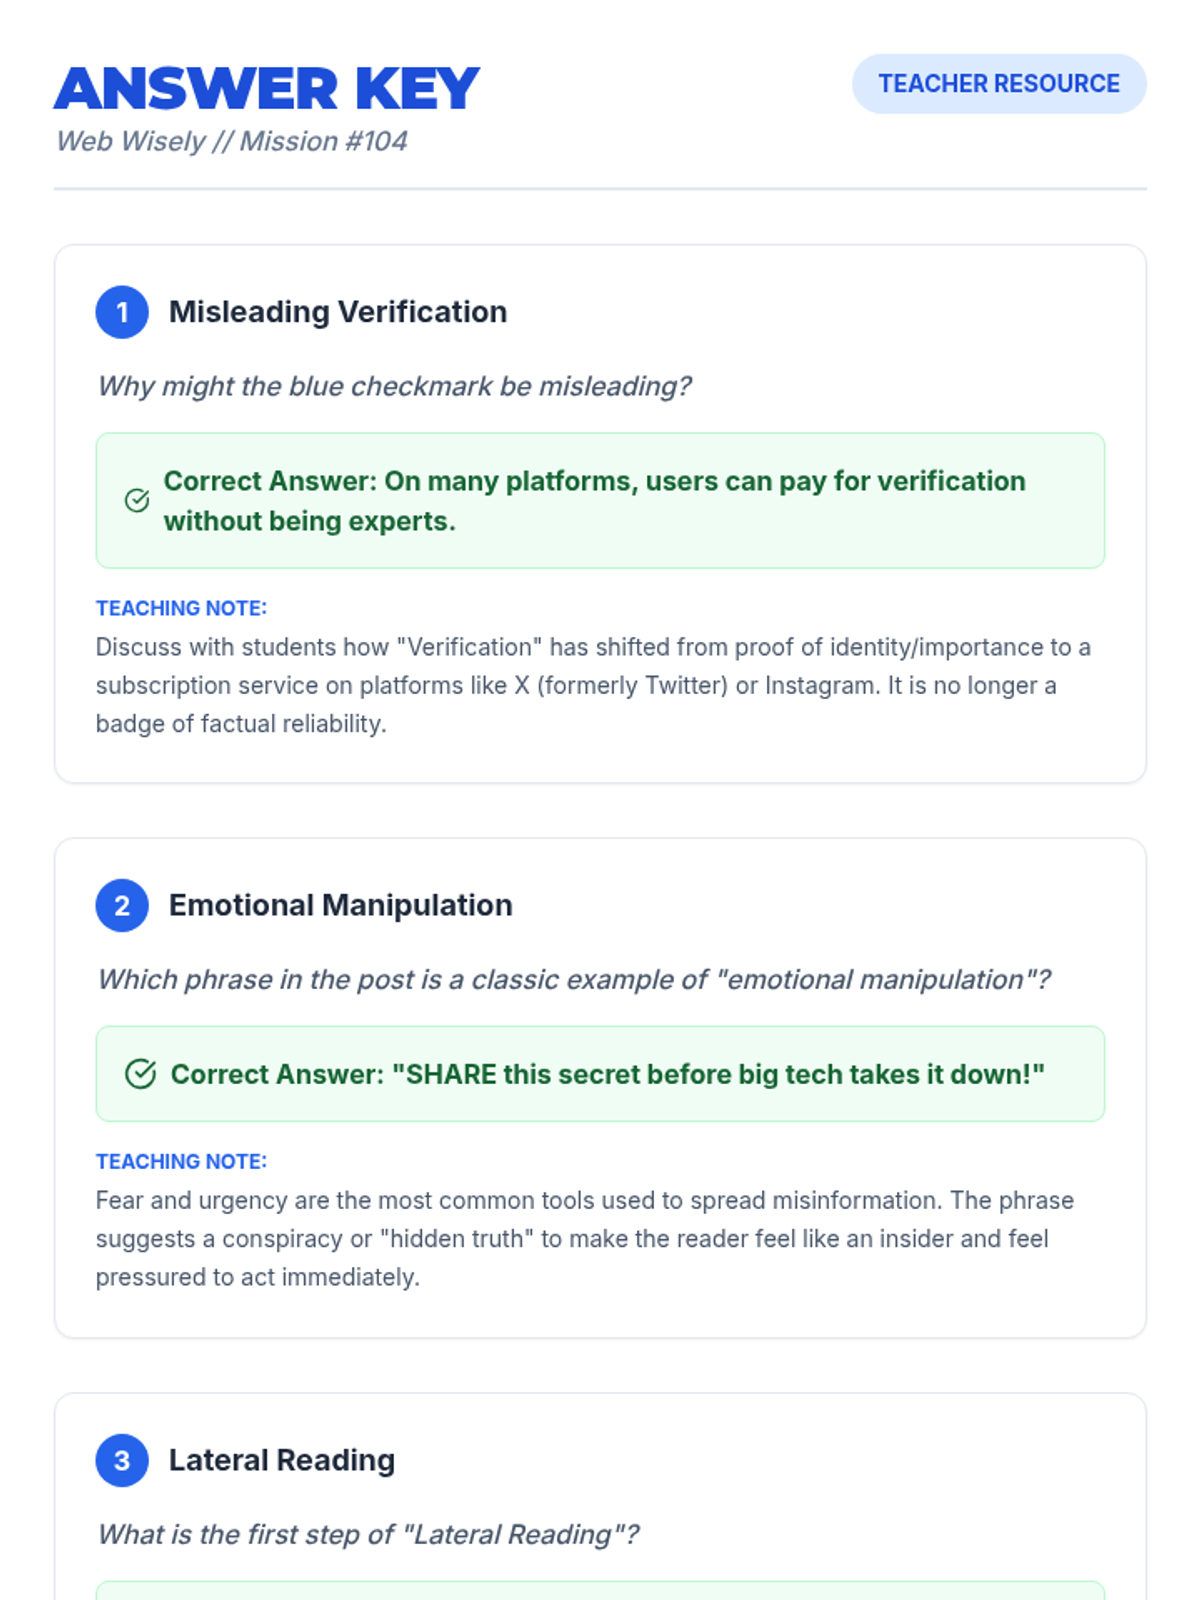
Task: Click the second TEACHING NOTE label
Action: click(x=181, y=1162)
